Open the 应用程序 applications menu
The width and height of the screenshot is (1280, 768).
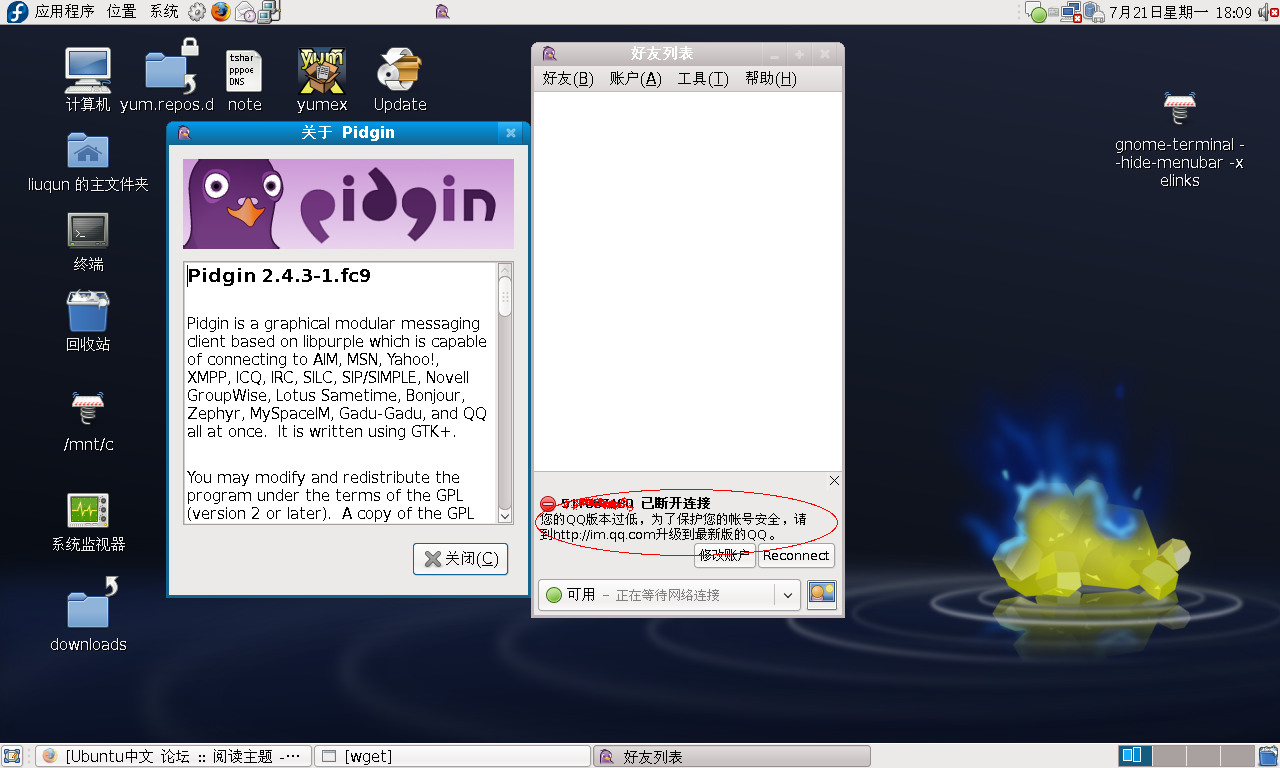pyautogui.click(x=64, y=12)
